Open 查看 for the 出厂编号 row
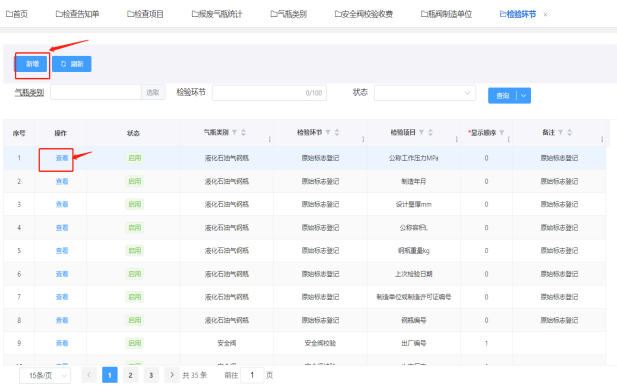This screenshot has height=386, width=617. point(62,343)
